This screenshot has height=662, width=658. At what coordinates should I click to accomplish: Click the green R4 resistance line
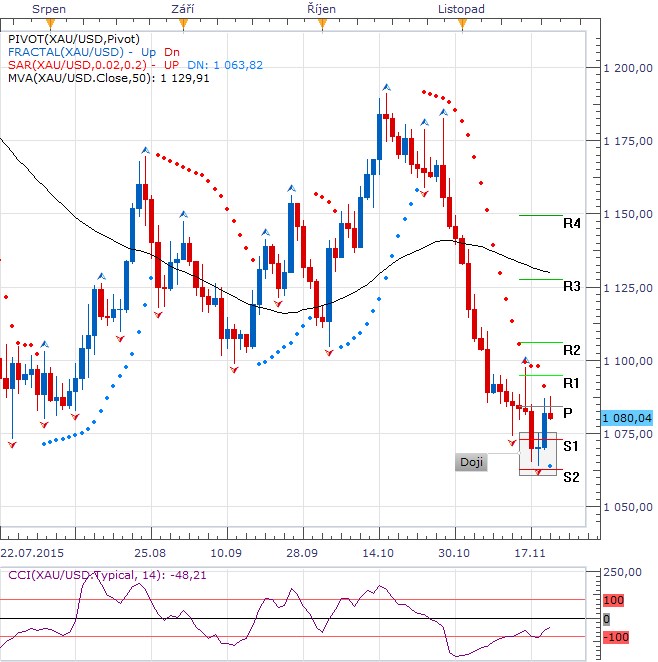[x=541, y=215]
